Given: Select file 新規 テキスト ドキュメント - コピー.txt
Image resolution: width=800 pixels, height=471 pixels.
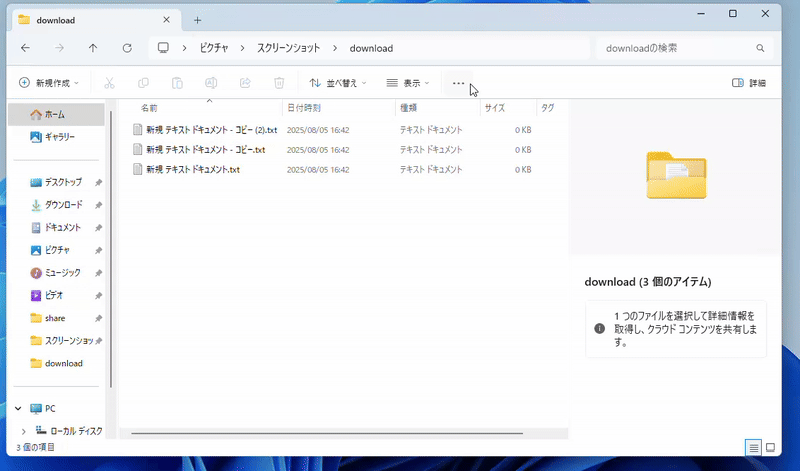Looking at the screenshot, I should [x=206, y=150].
